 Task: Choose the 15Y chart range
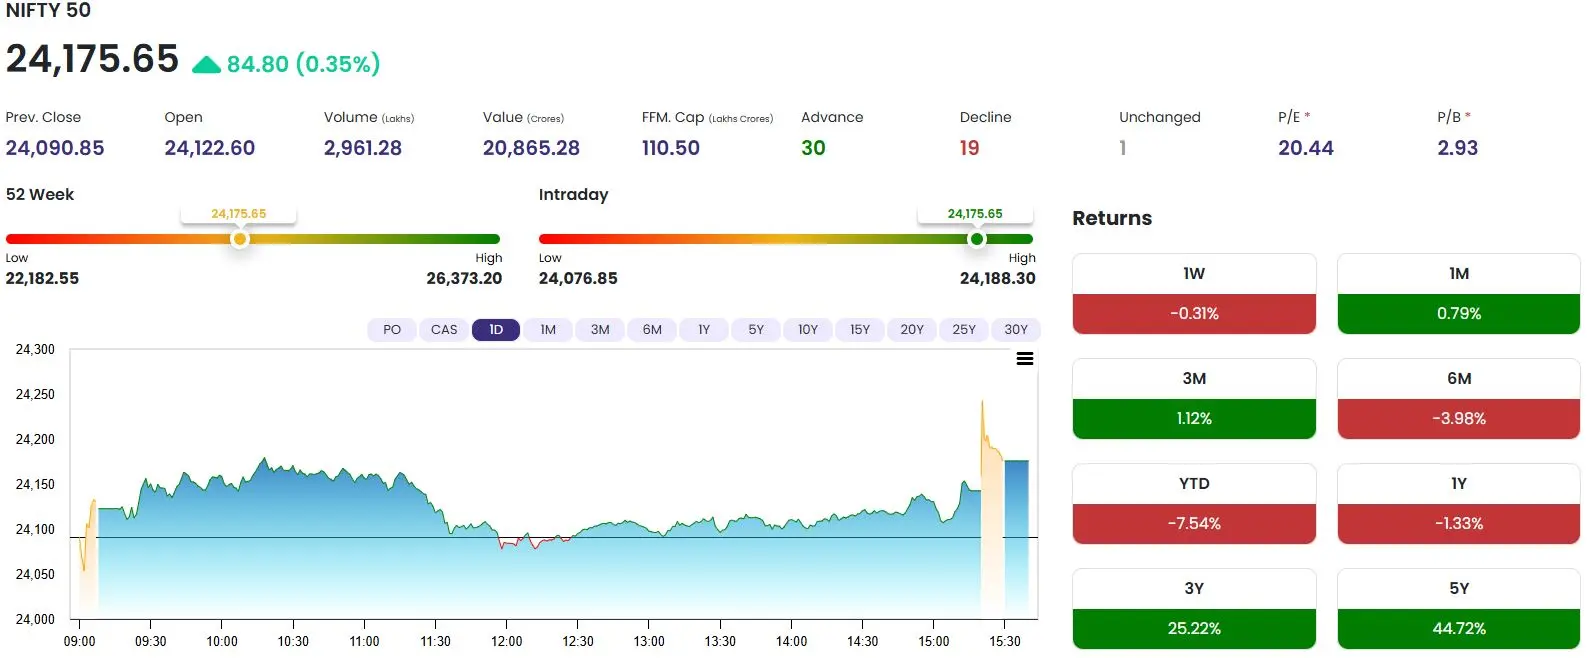coord(860,330)
